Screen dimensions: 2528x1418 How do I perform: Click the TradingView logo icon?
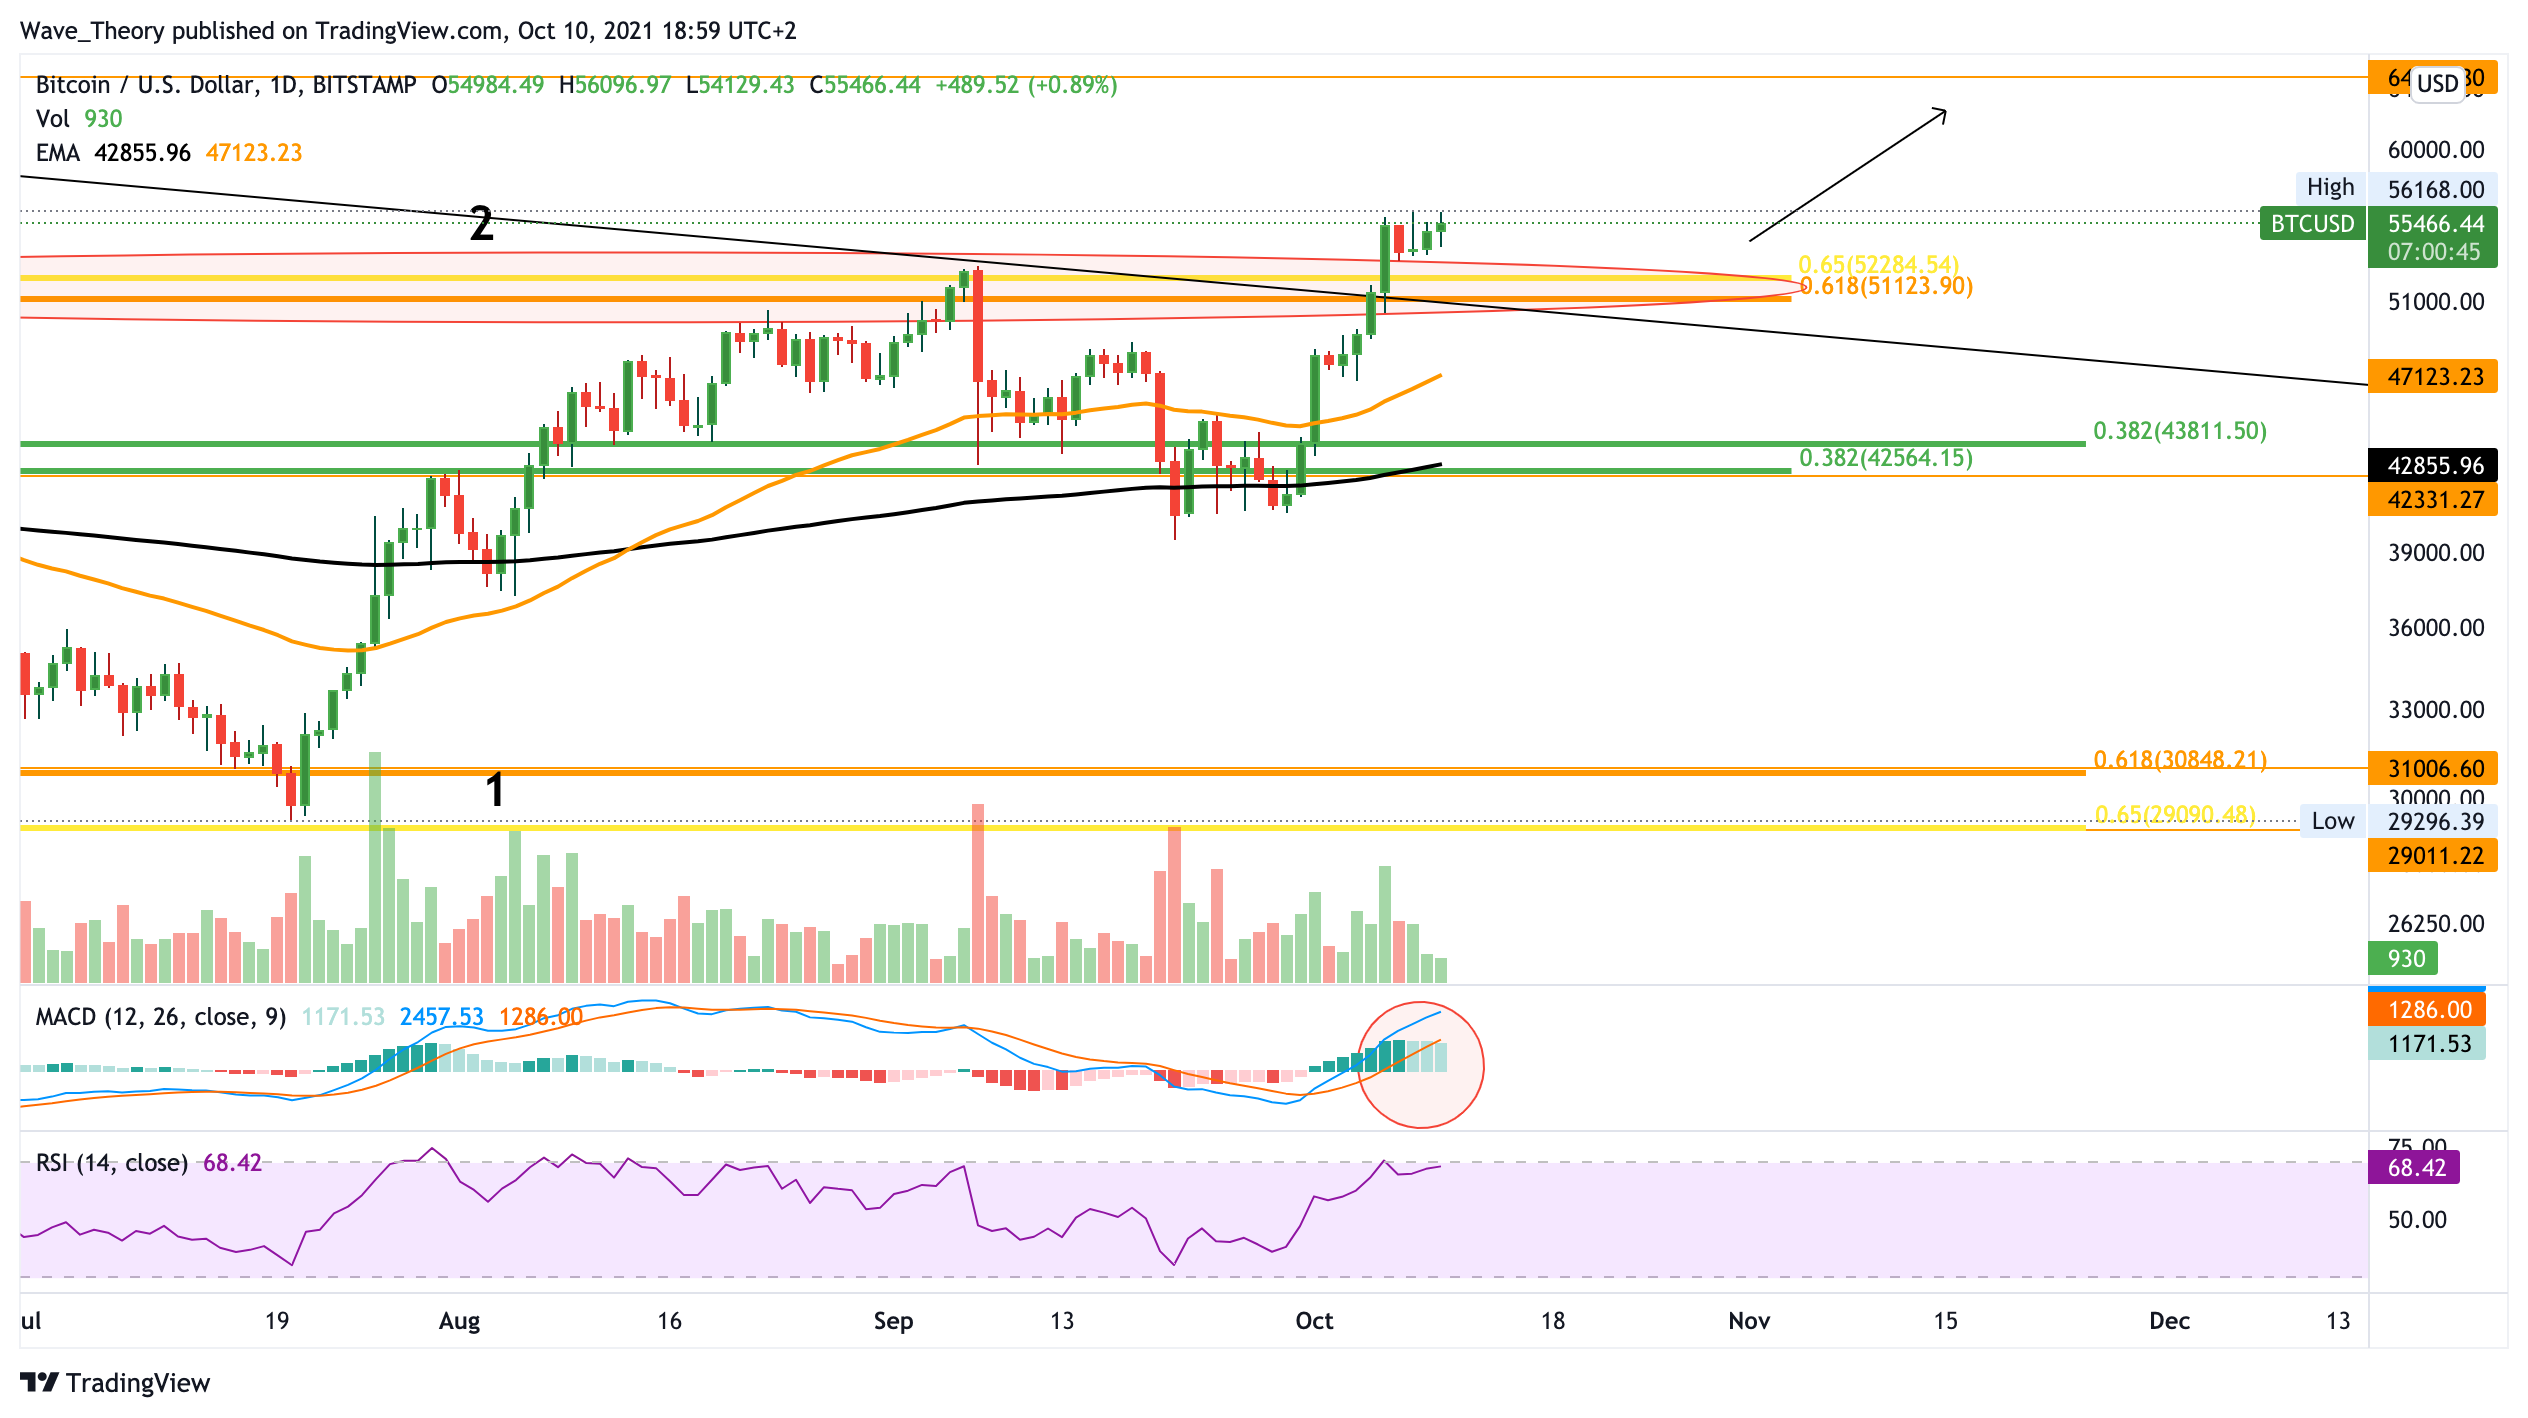(40, 1382)
